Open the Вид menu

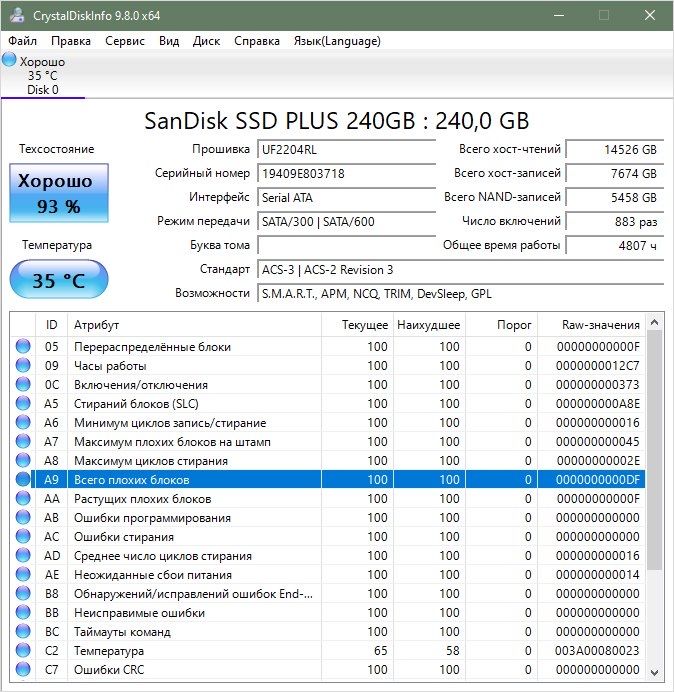[x=169, y=41]
